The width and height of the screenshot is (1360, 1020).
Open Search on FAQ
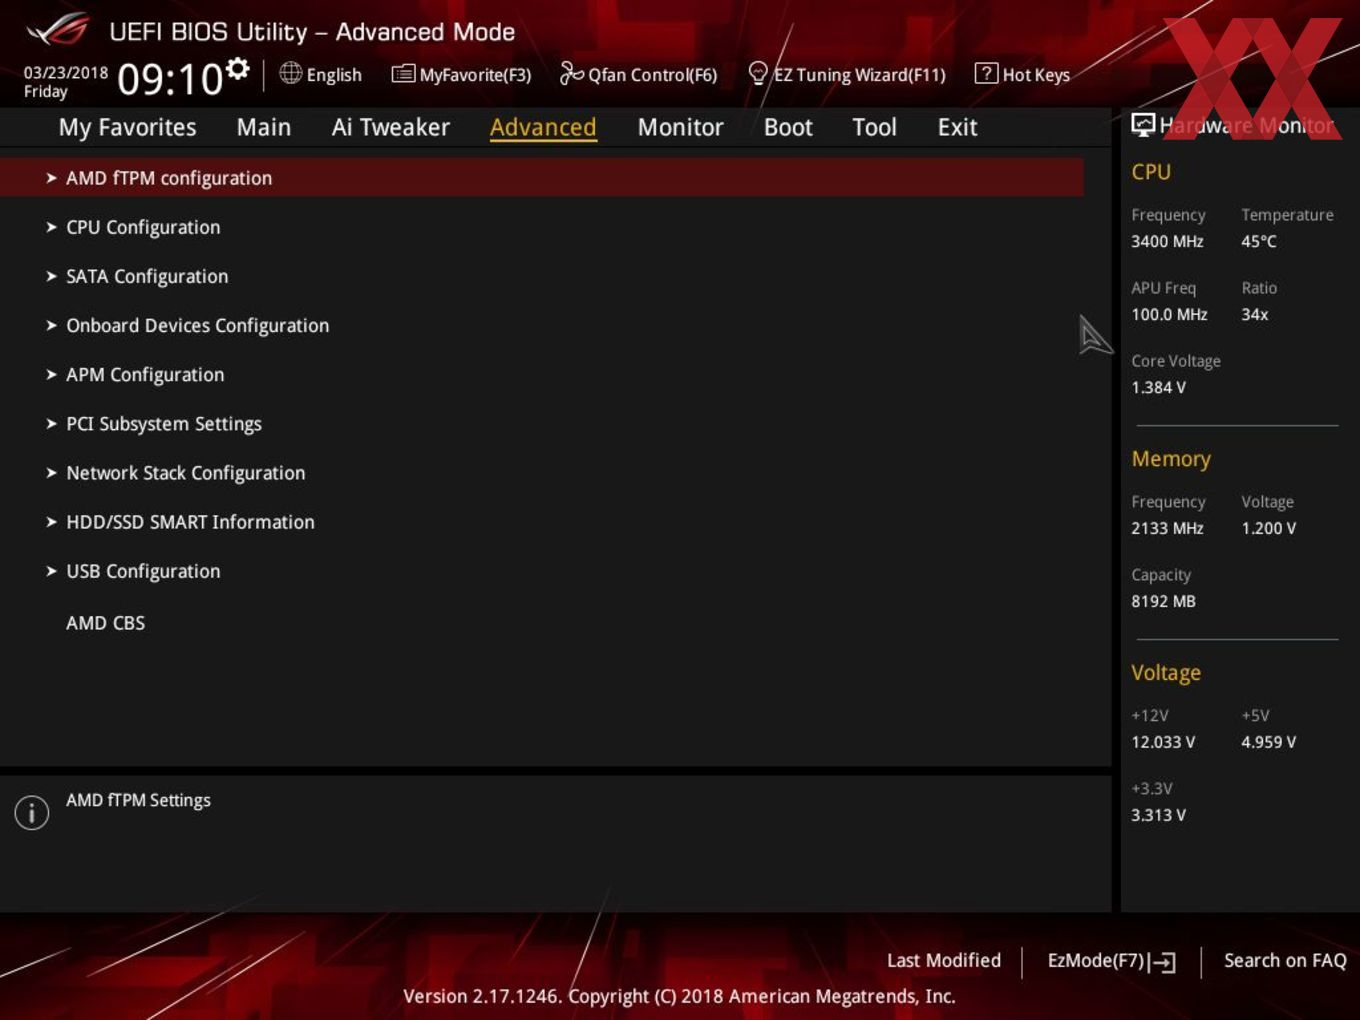[1285, 960]
